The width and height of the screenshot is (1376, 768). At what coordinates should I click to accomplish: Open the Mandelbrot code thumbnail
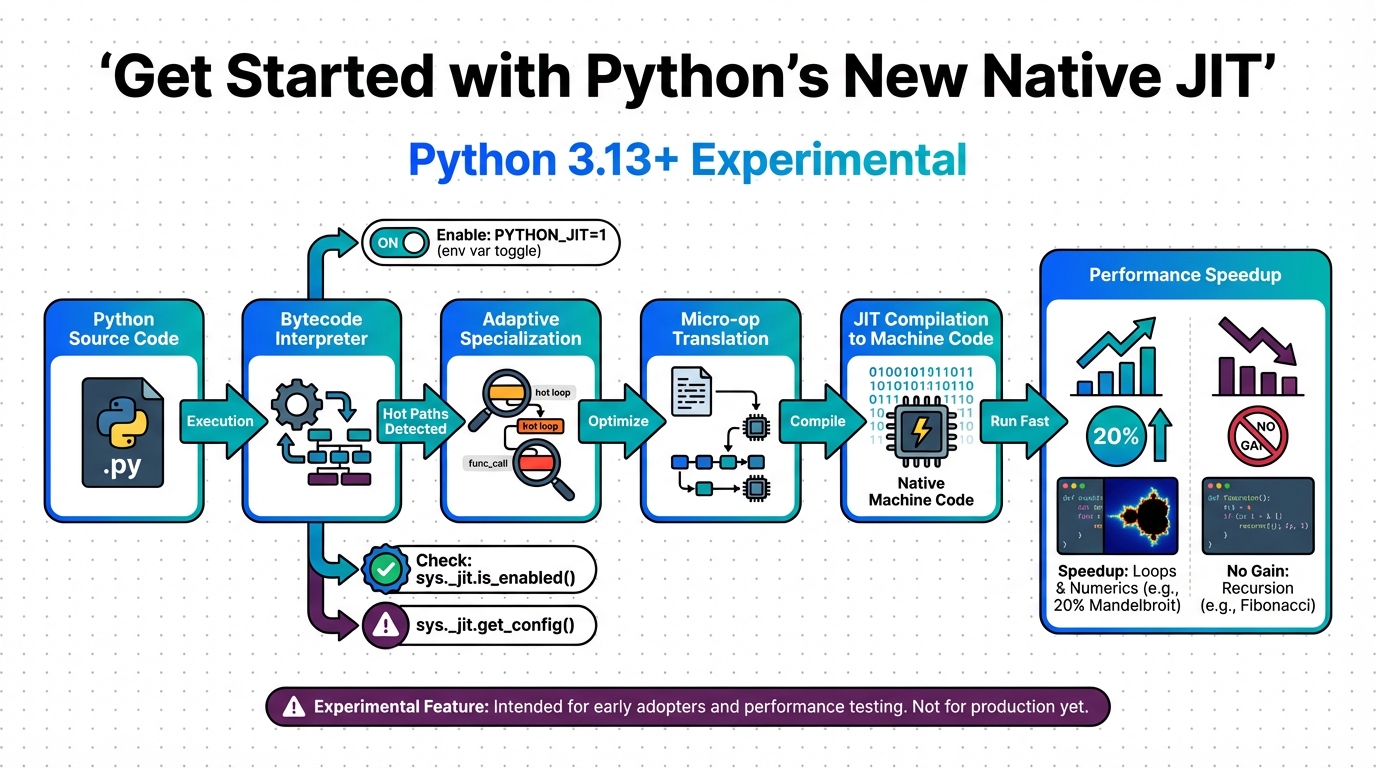click(1117, 516)
